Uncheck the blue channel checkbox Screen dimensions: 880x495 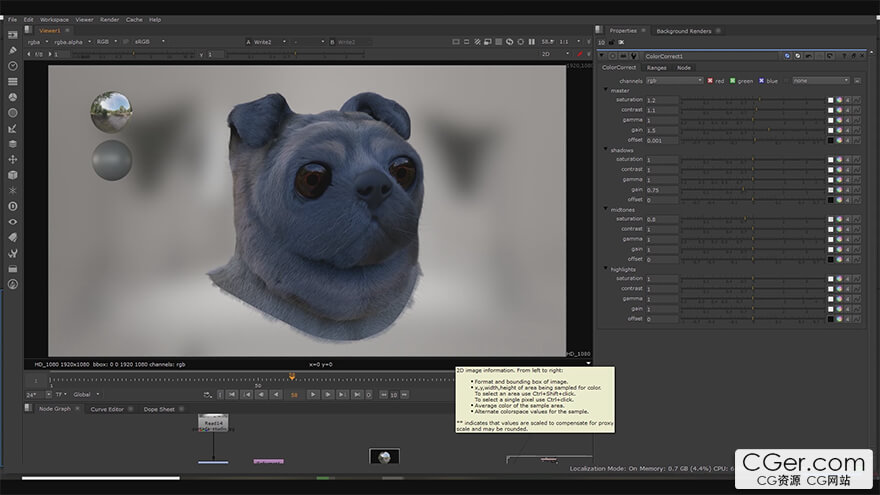[x=761, y=80]
